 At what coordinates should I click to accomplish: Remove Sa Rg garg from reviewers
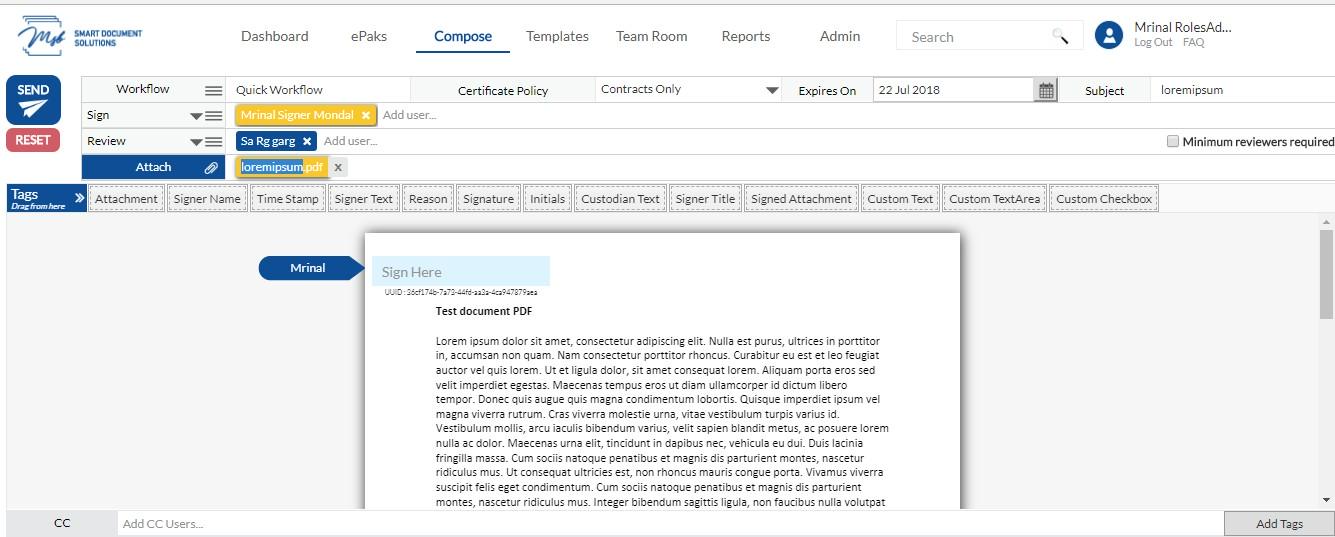(x=307, y=141)
